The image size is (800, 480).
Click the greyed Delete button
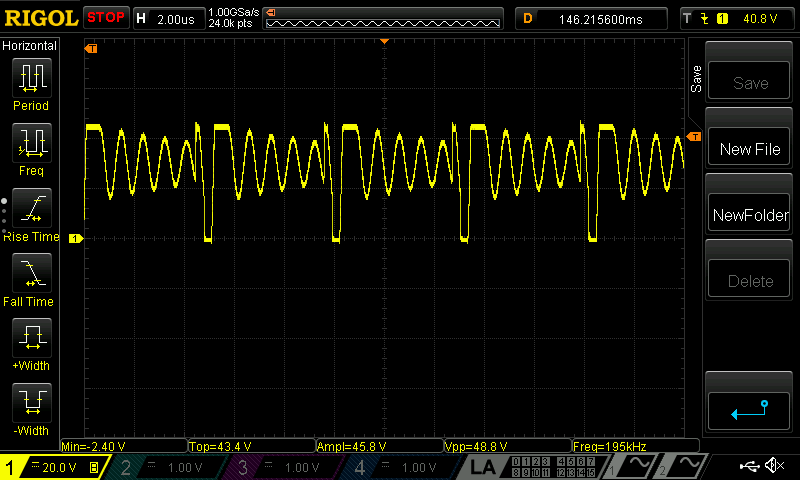coord(749,279)
